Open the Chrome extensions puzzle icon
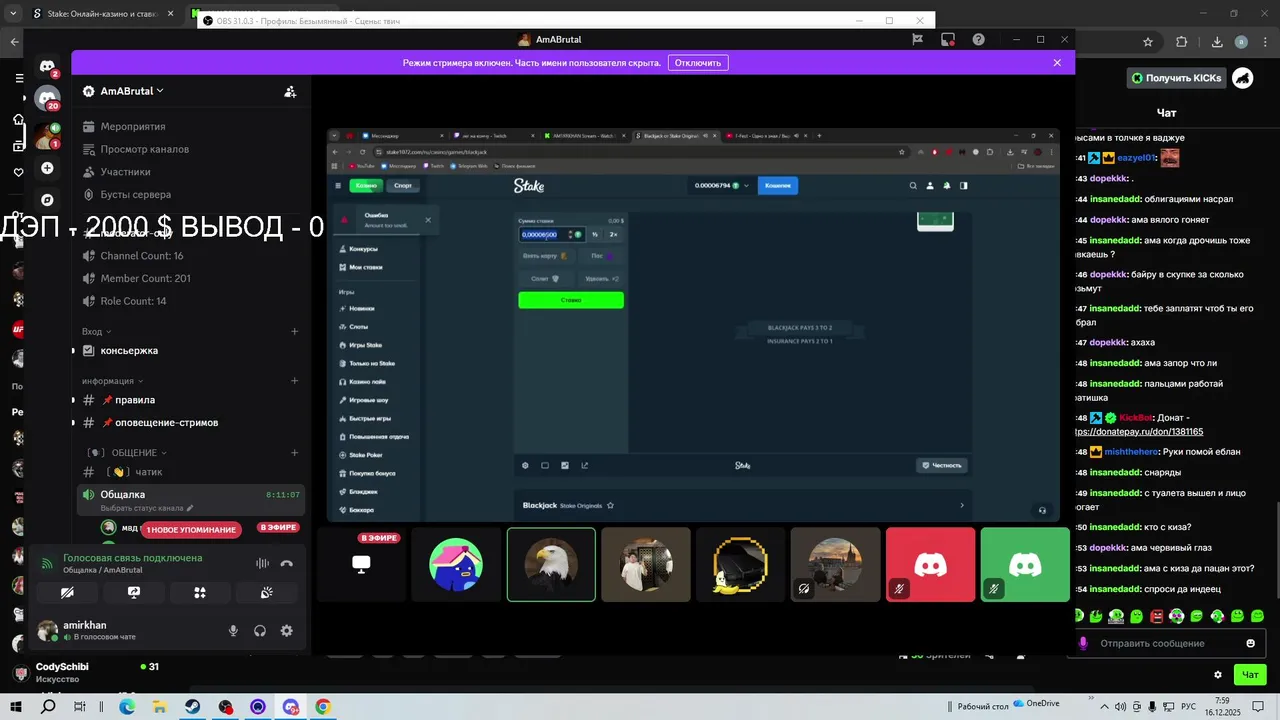 coord(1181,42)
